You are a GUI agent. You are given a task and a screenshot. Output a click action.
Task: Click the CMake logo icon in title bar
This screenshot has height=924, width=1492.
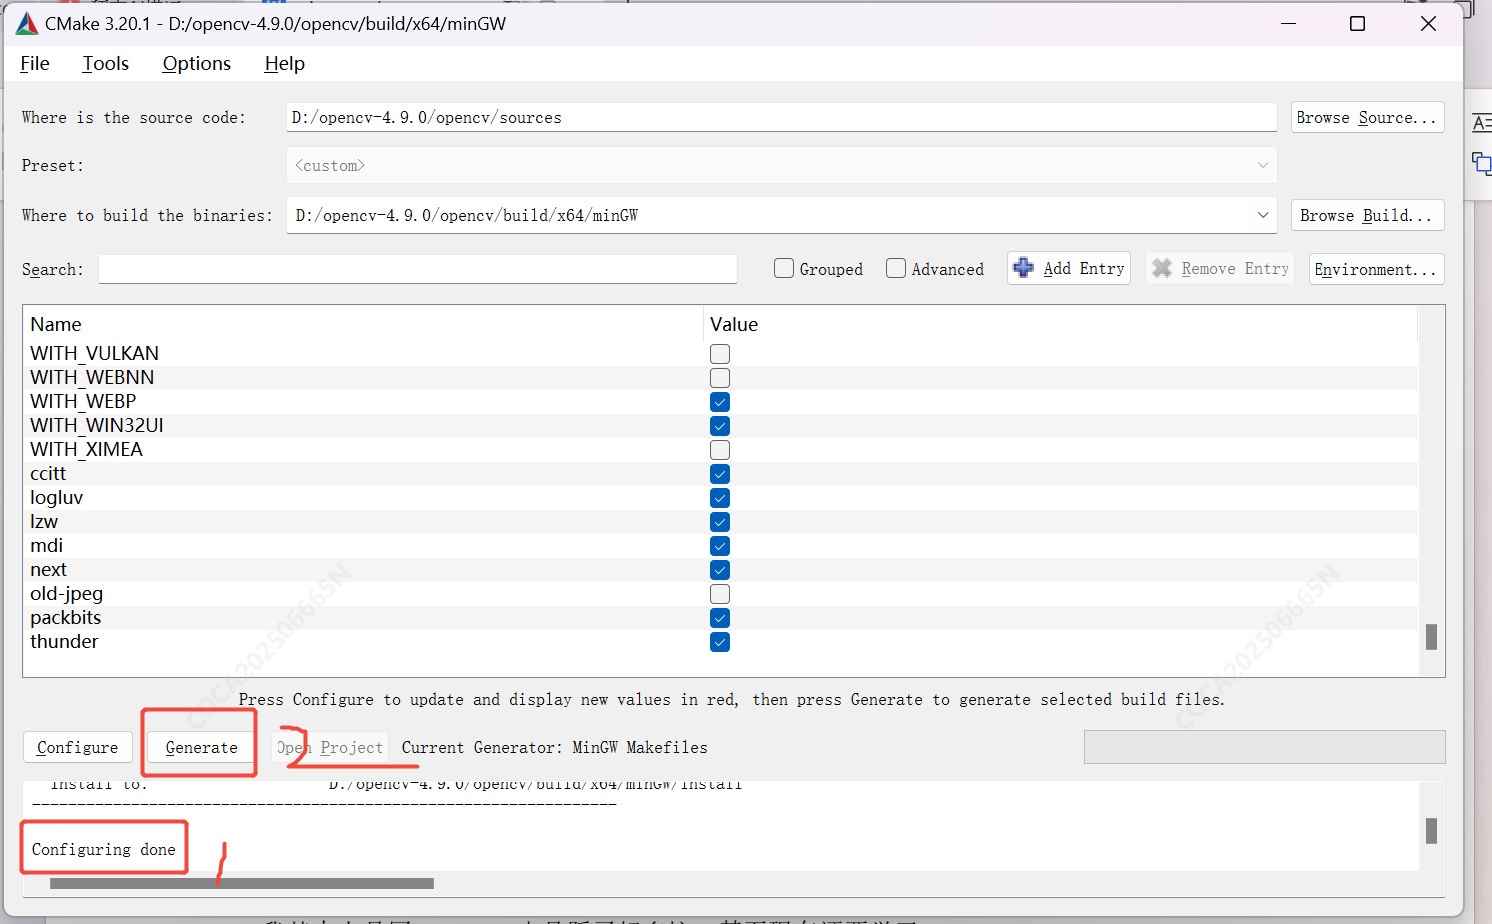coord(27,23)
